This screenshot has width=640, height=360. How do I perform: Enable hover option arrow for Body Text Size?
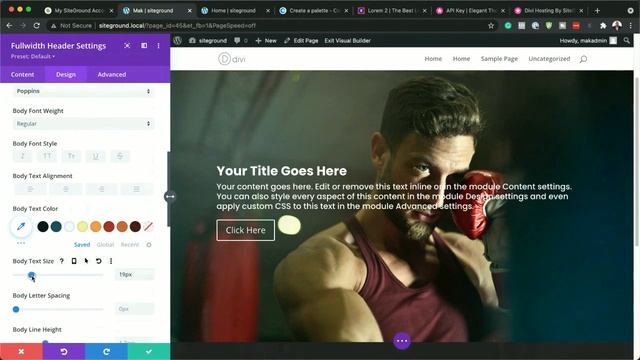tap(86, 261)
